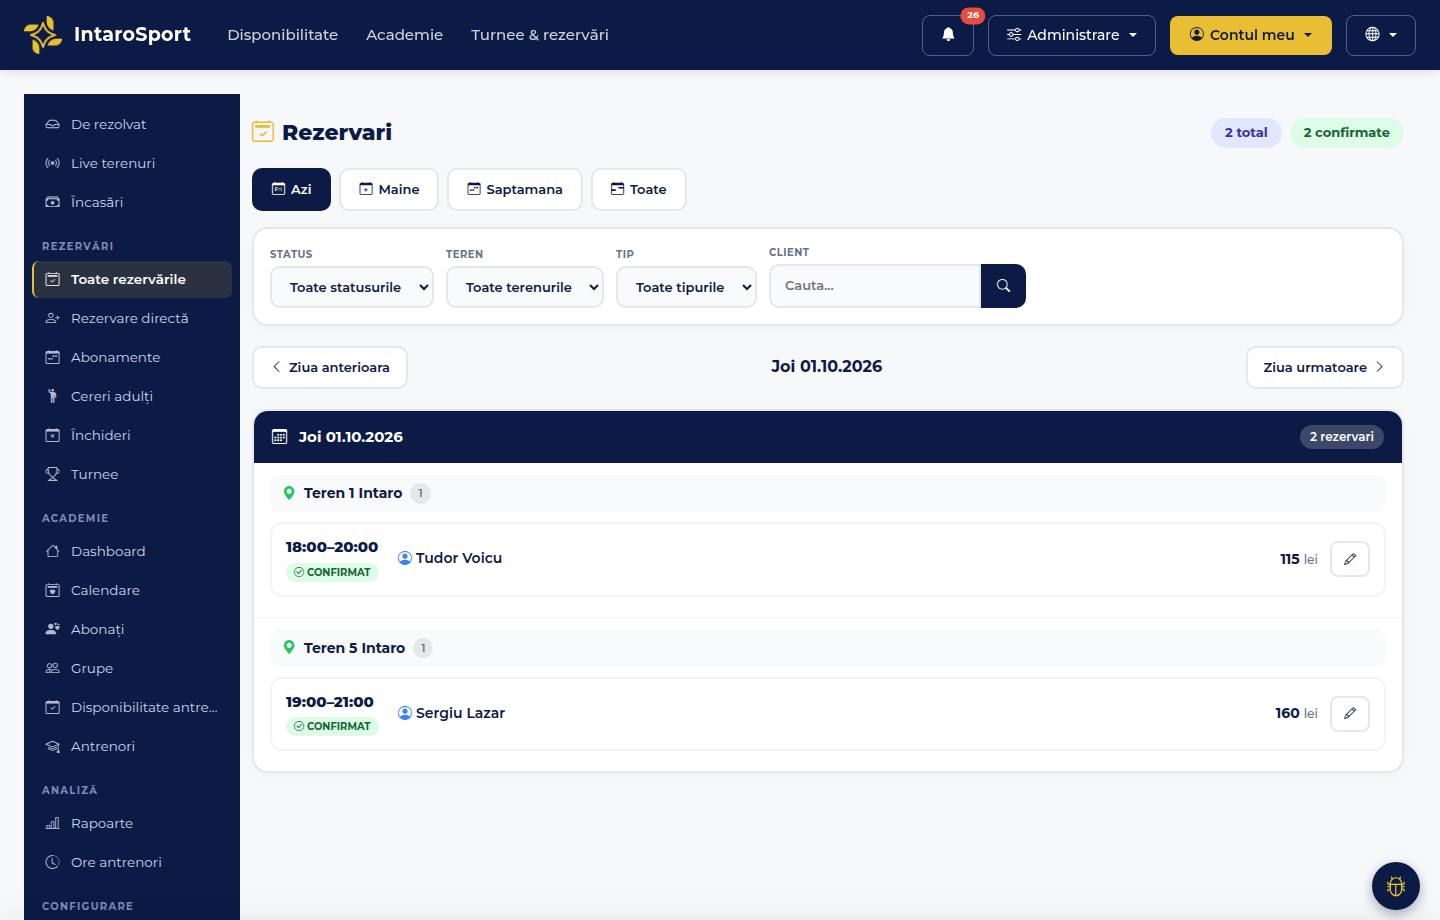Open Toate rezervările in sidebar
This screenshot has width=1440, height=920.
click(x=132, y=279)
